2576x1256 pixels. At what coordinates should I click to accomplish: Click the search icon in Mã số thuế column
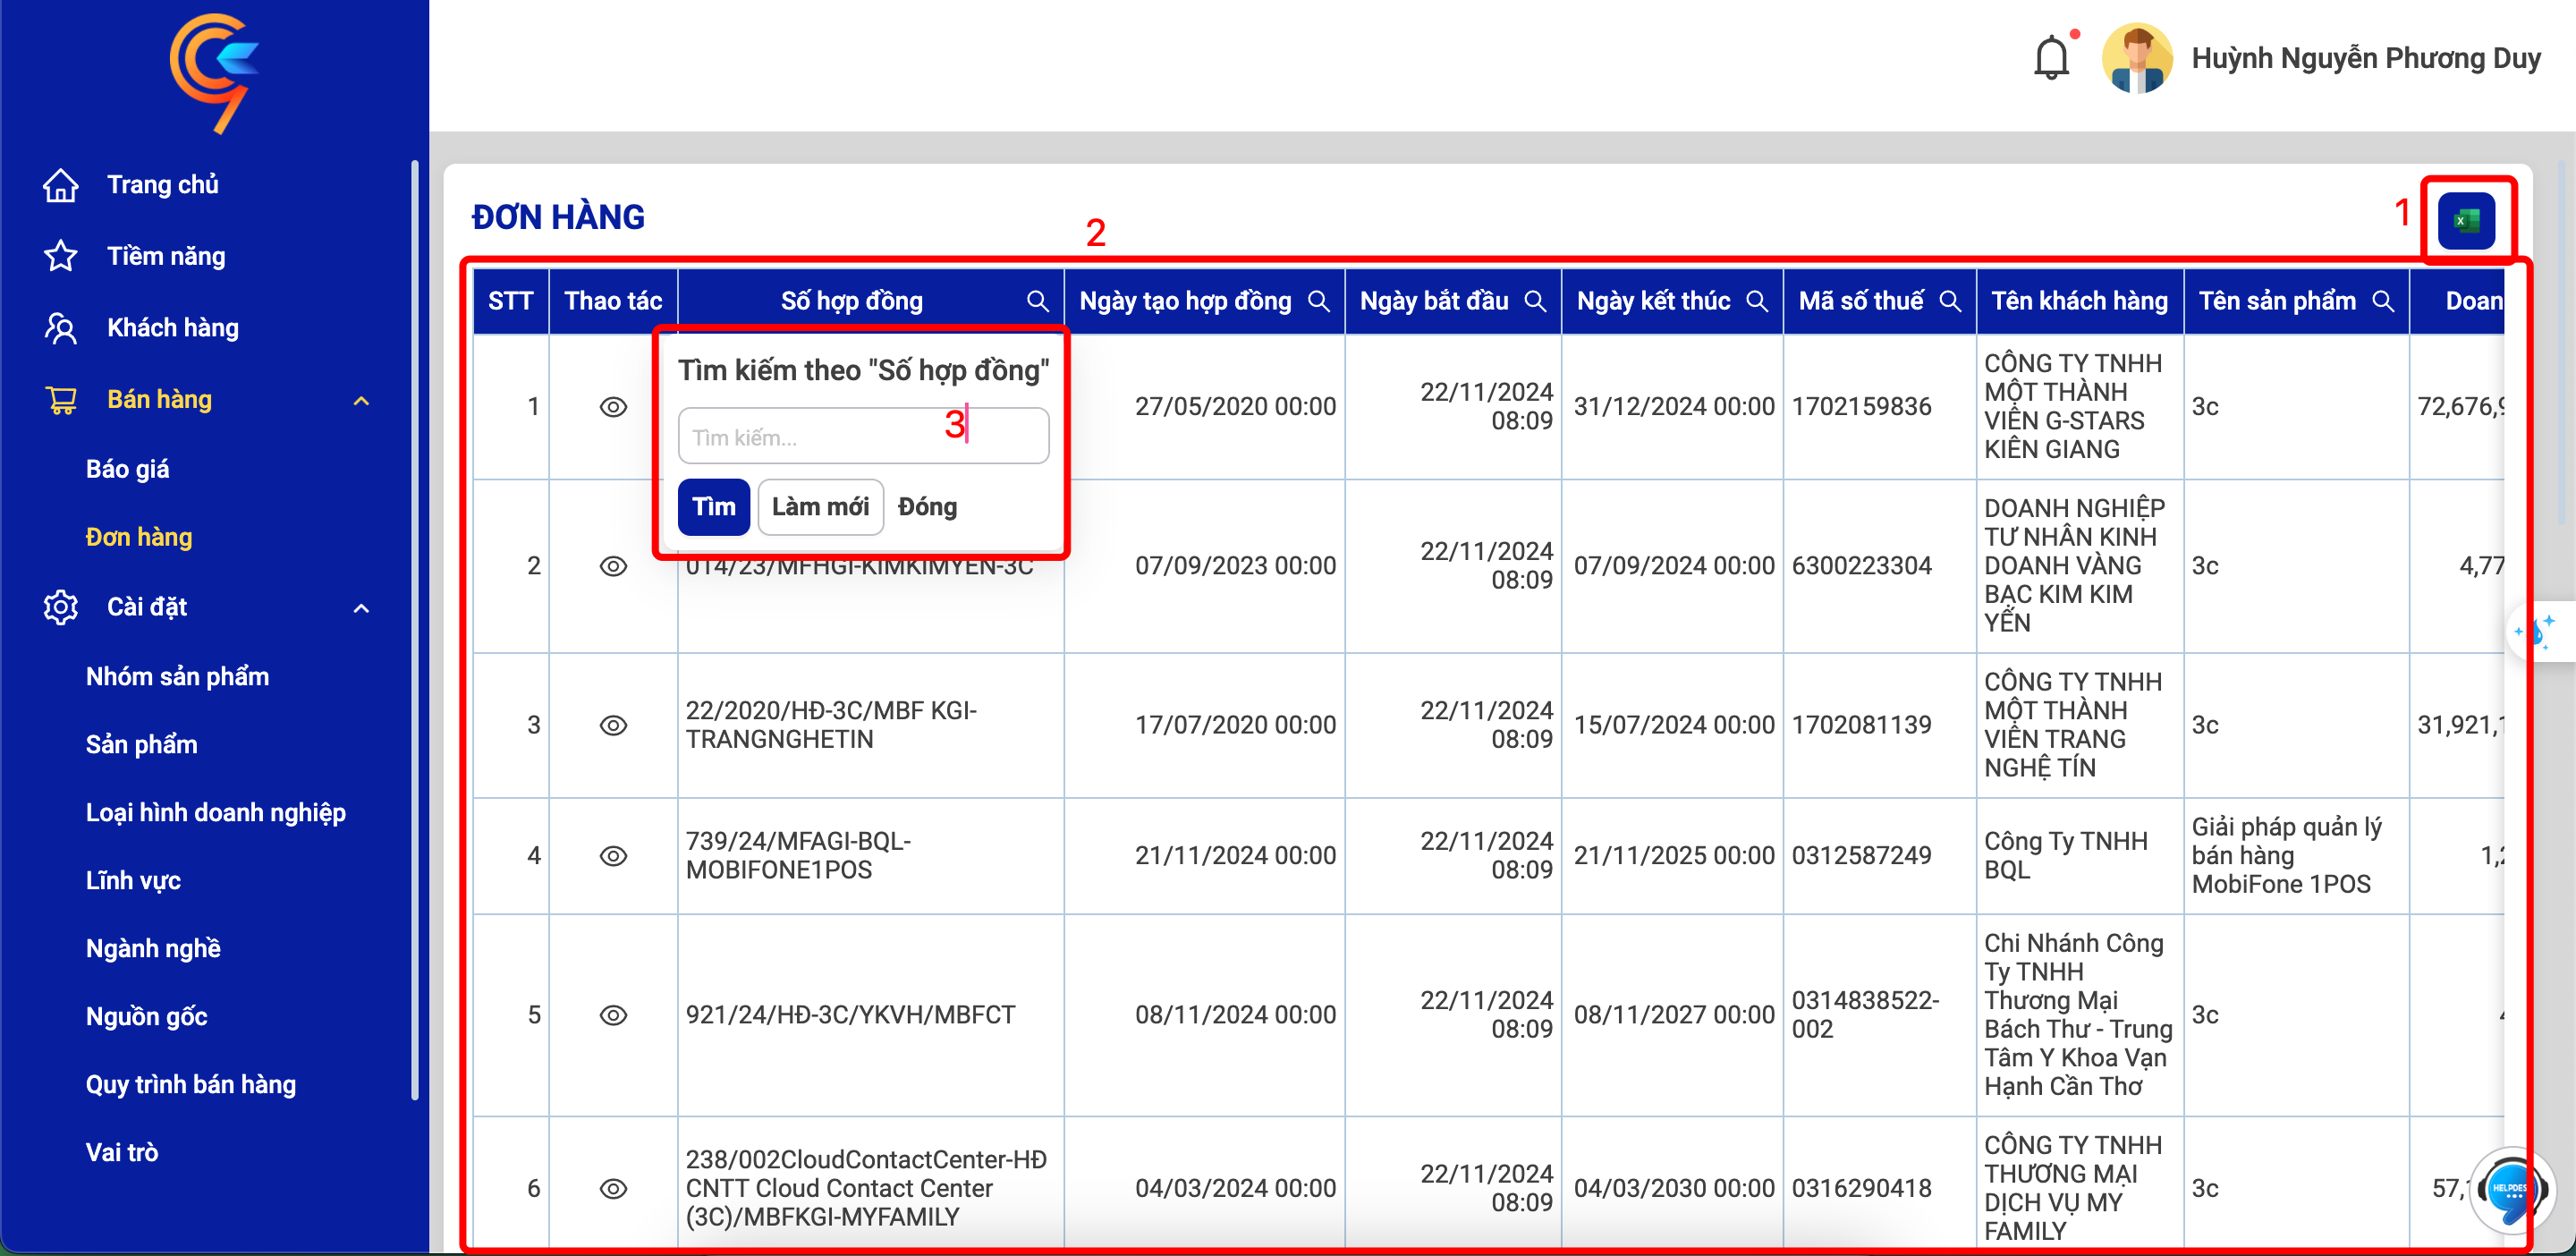click(1949, 301)
